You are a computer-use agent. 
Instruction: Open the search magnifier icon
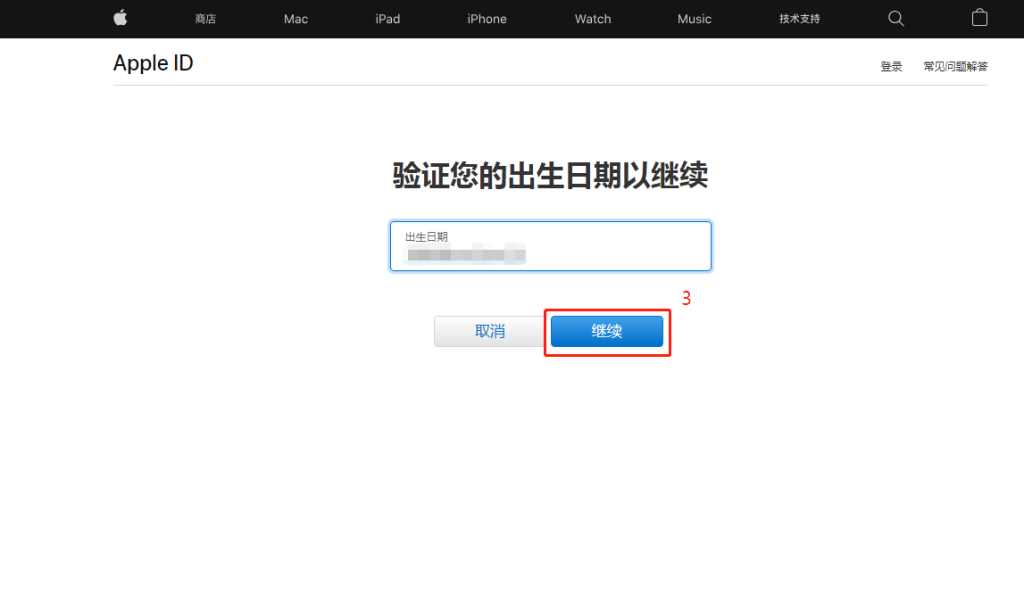coord(896,18)
